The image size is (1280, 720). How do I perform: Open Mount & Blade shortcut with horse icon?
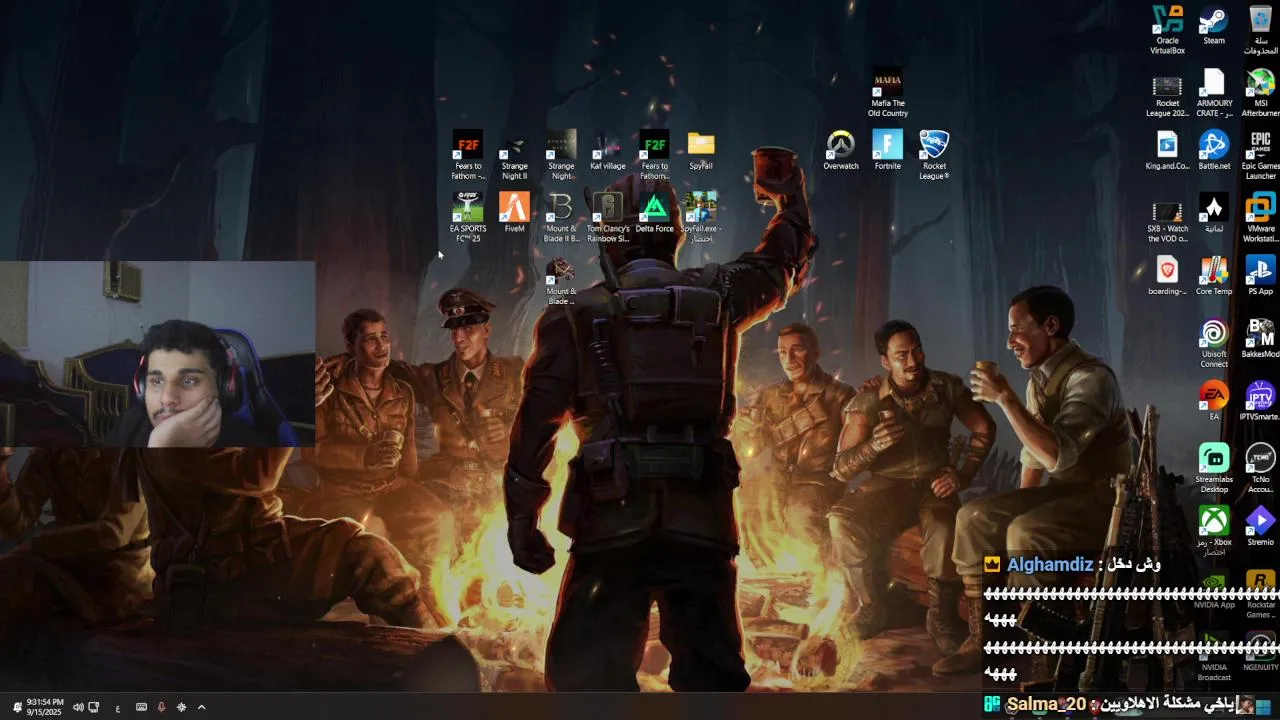click(561, 282)
